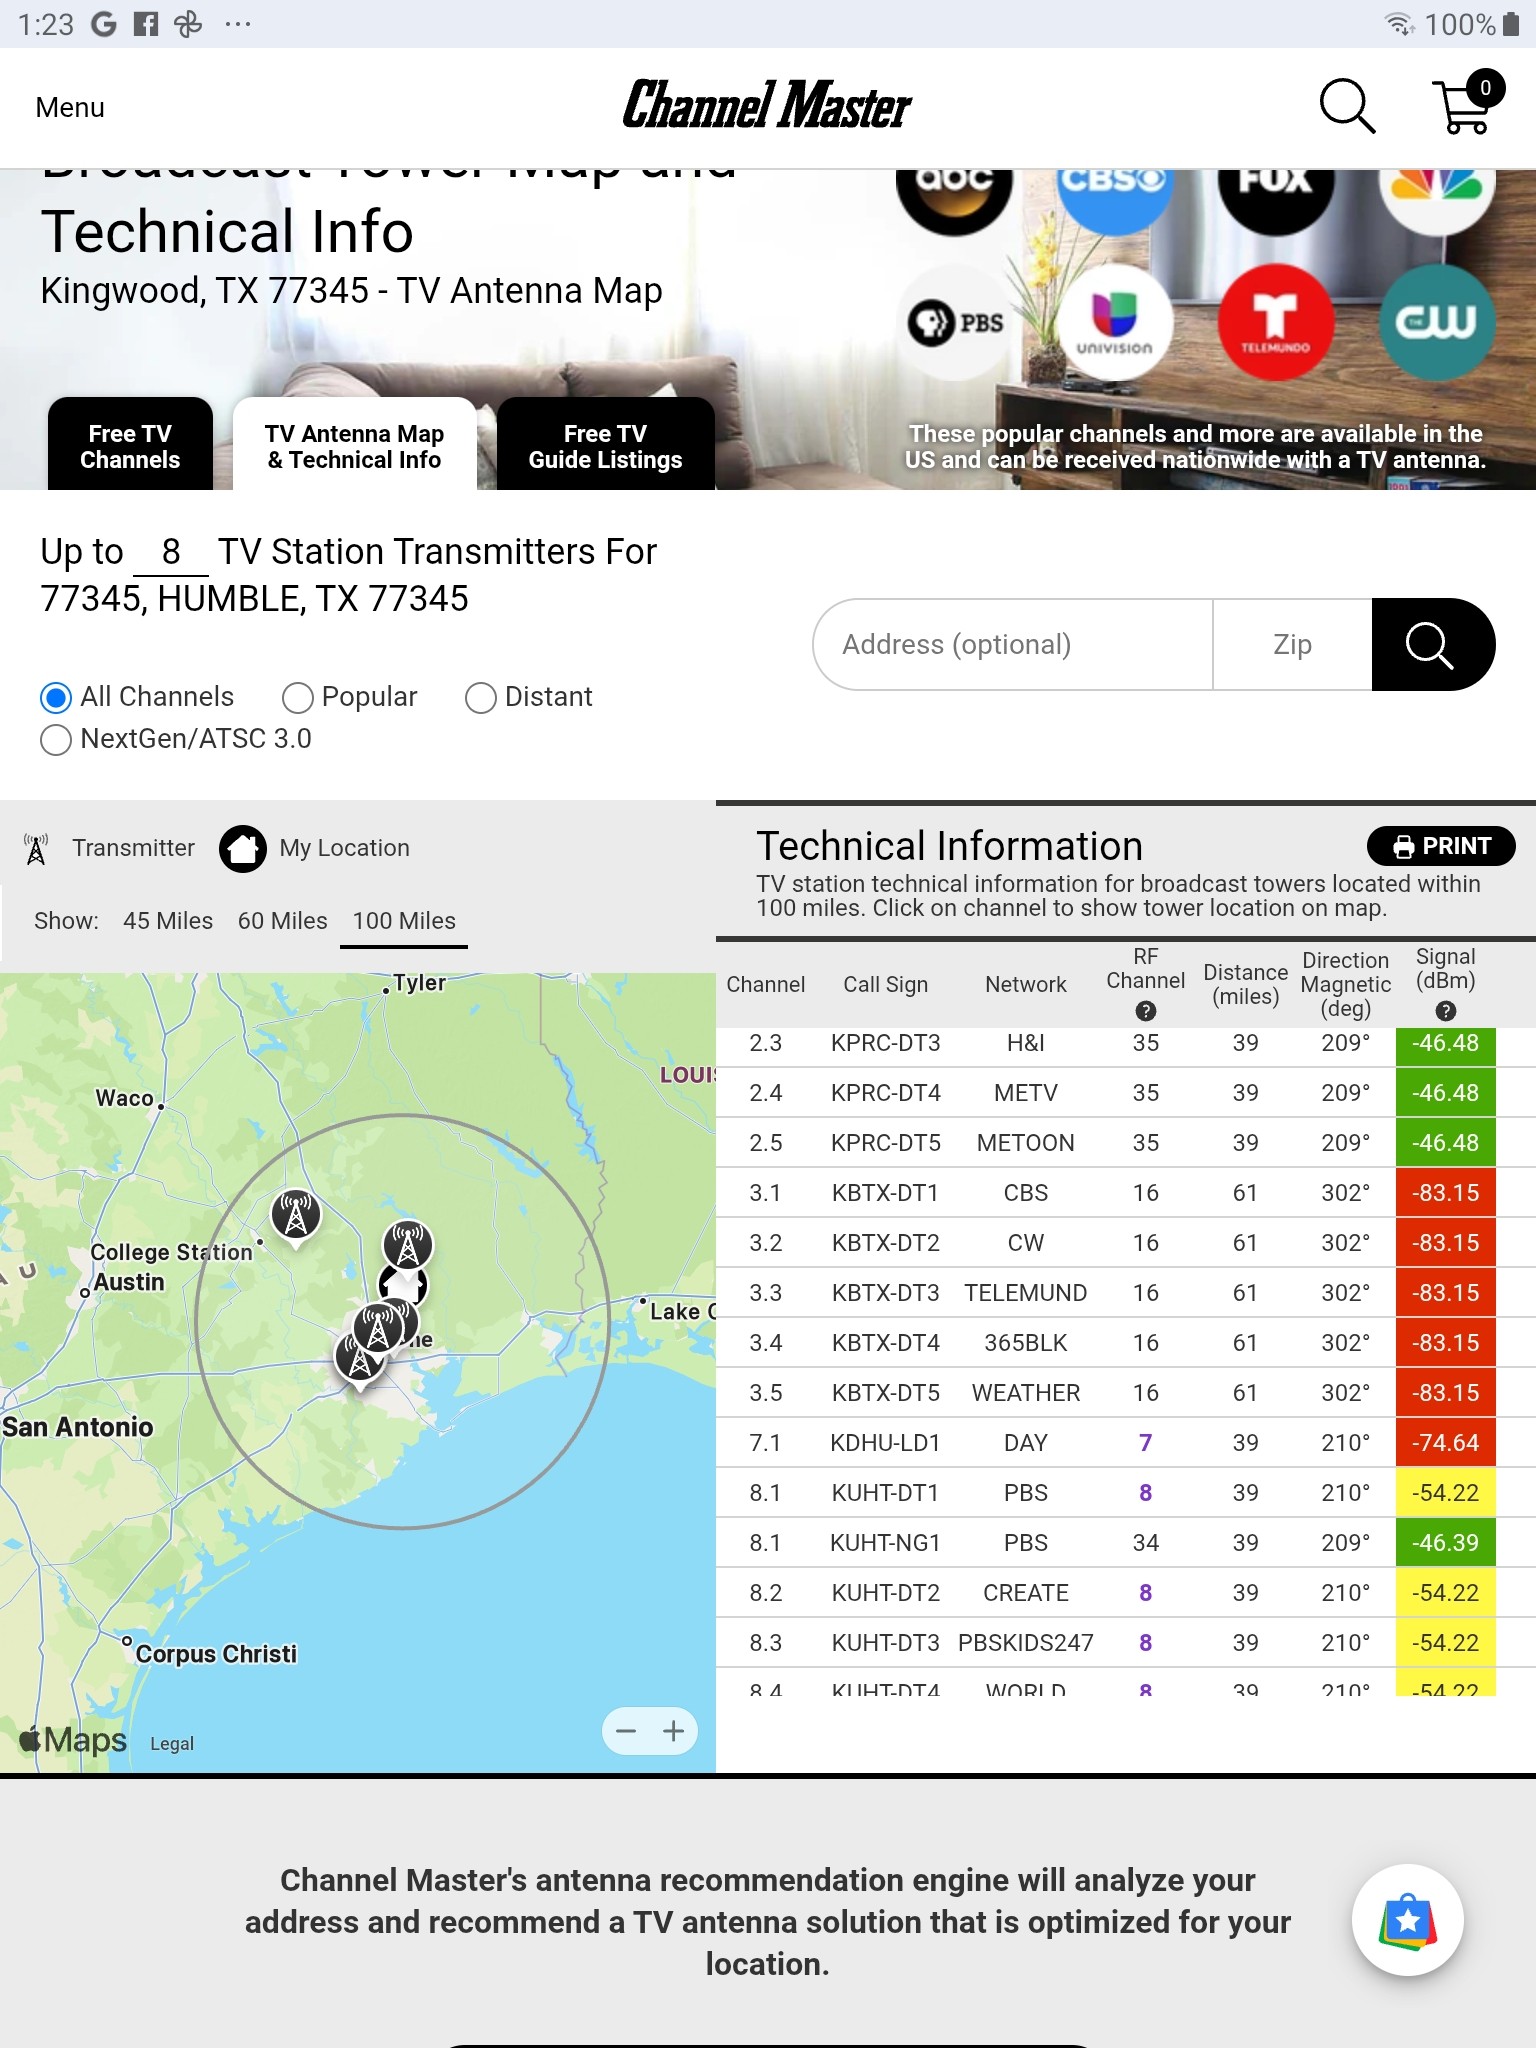The image size is (1536, 2048).
Task: Select the Popular radio button
Action: pos(298,697)
